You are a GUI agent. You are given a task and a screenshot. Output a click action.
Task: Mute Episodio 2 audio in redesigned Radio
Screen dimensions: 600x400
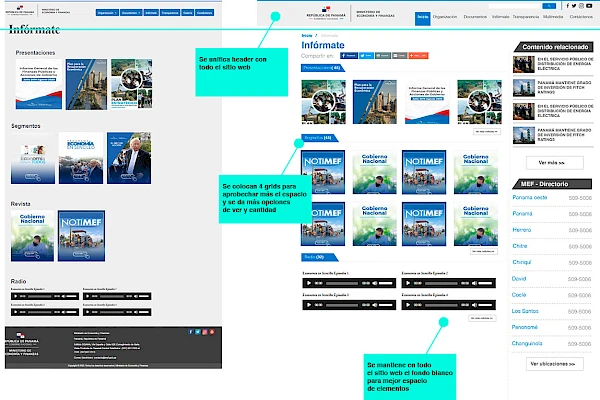(474, 283)
